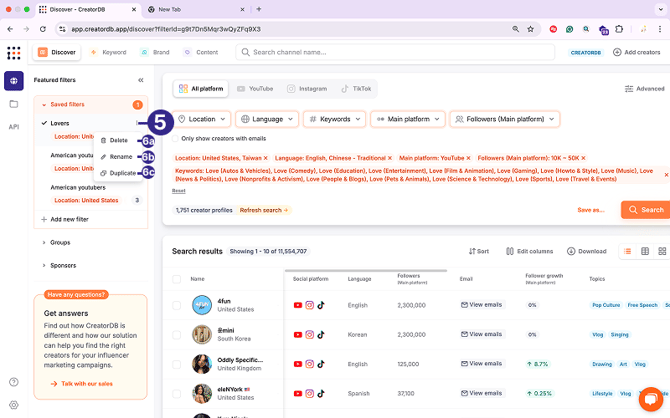The image size is (670, 418).
Task: Click the YouTube icon in 4fun row
Action: 298,305
